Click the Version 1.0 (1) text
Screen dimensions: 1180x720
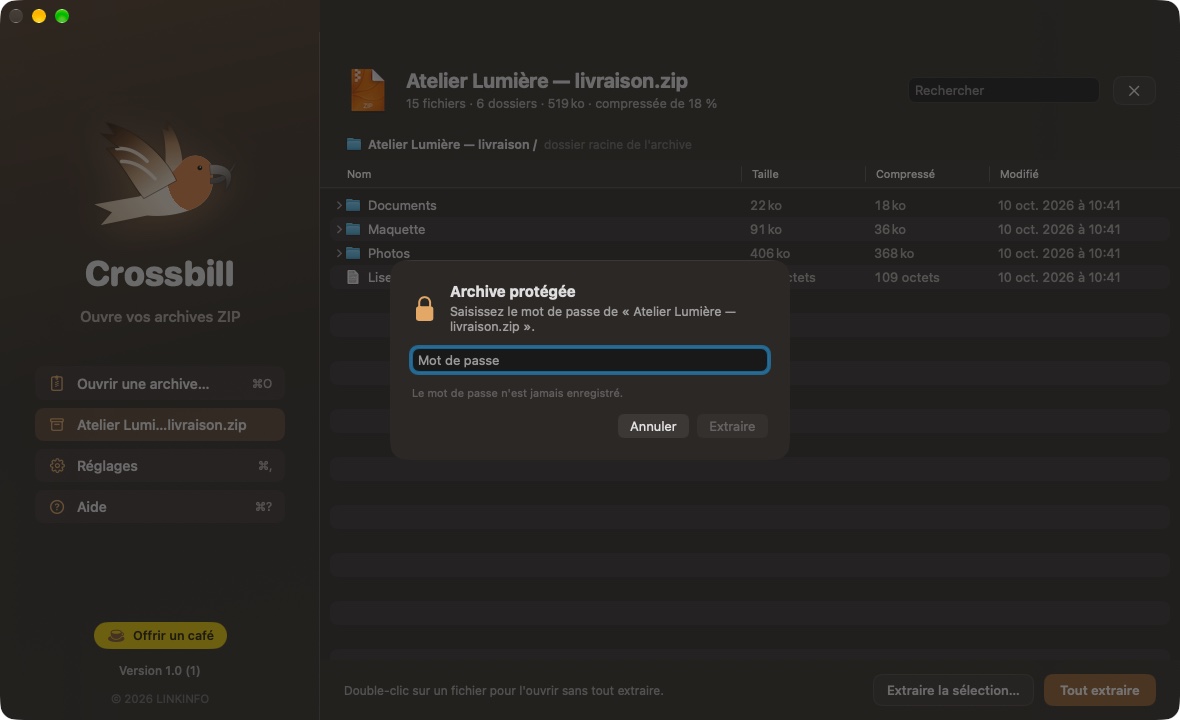tap(160, 670)
